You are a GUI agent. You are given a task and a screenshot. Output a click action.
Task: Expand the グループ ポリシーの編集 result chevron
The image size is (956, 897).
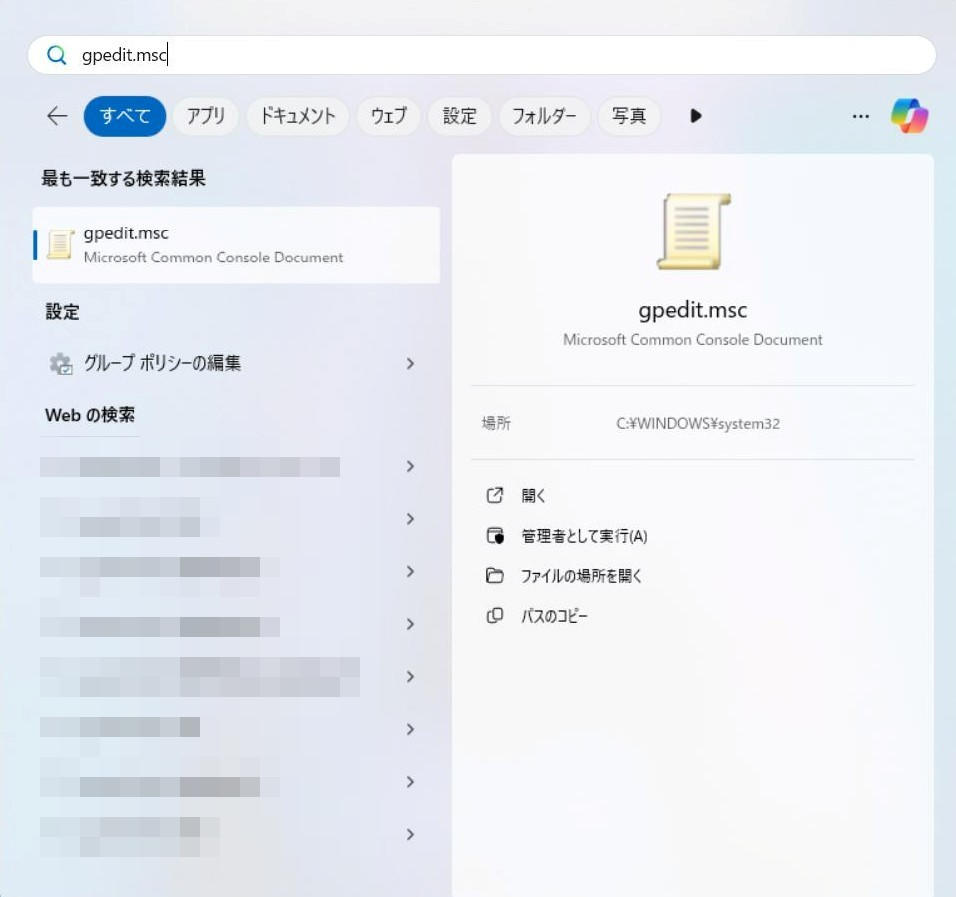click(410, 364)
